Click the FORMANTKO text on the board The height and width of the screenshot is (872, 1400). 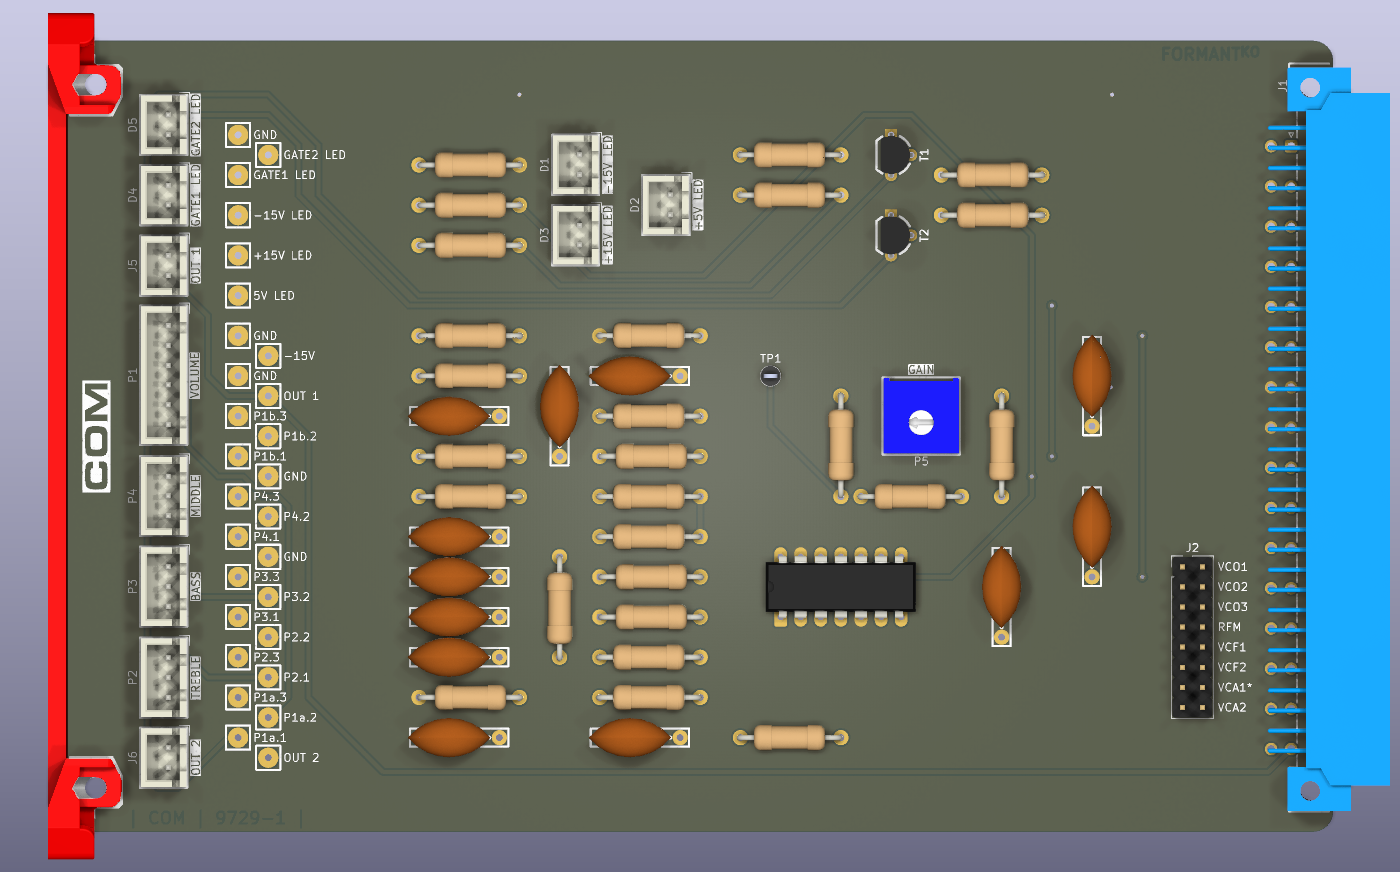[x=1210, y=53]
